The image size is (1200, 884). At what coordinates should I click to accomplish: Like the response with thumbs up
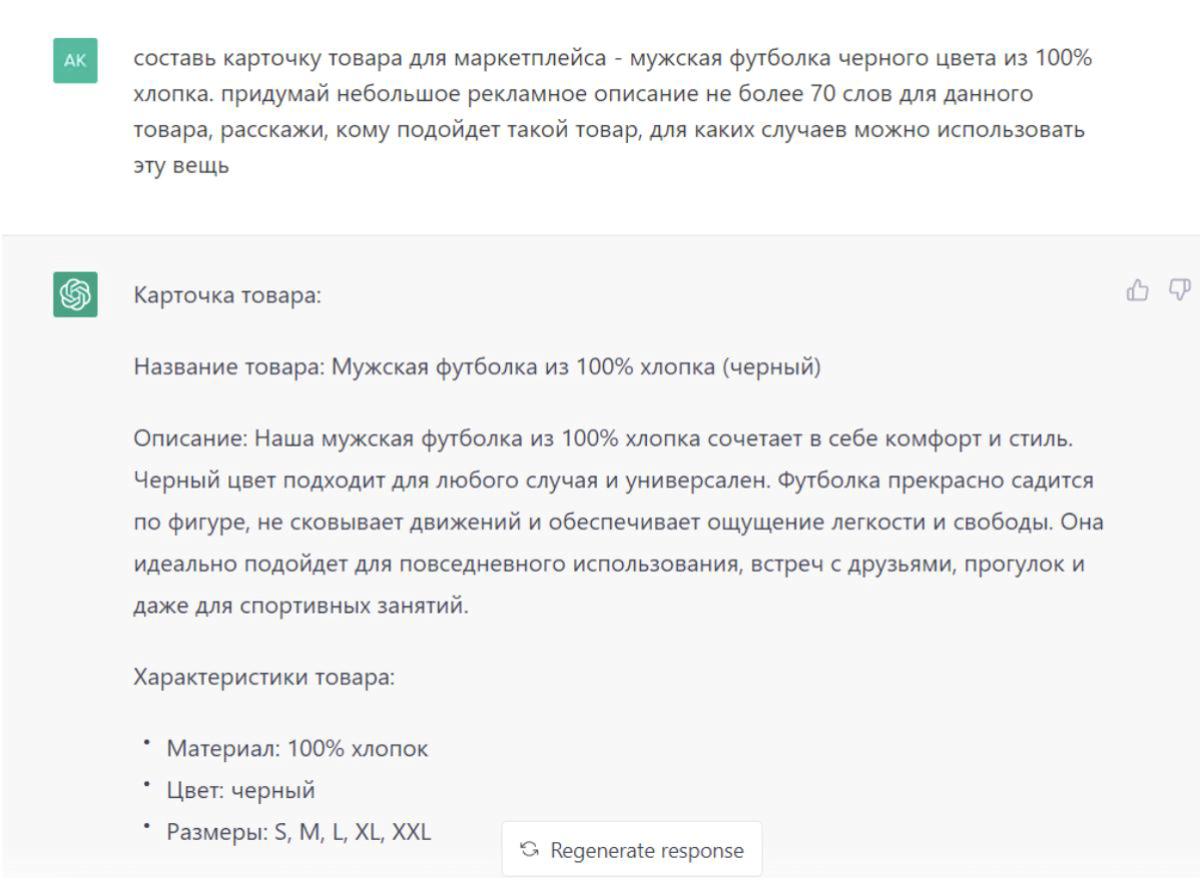point(1138,291)
